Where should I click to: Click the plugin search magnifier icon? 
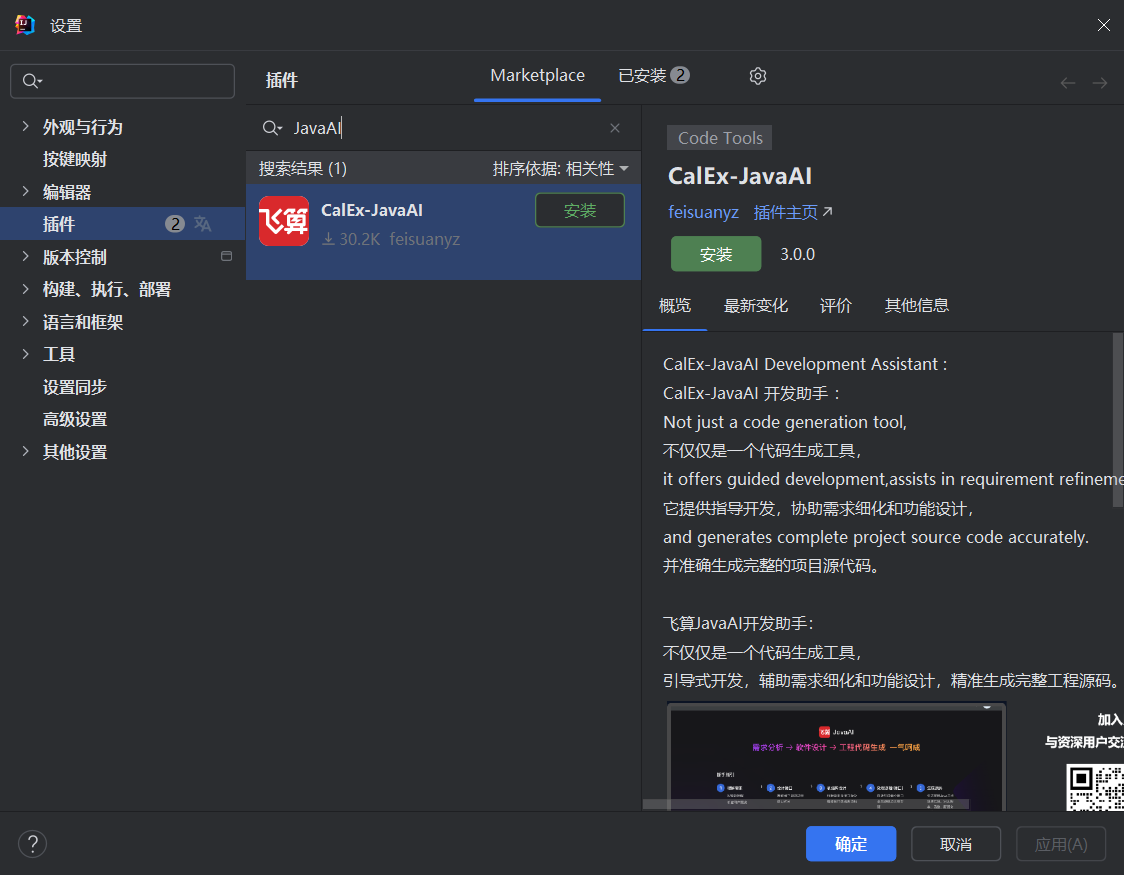pyautogui.click(x=272, y=128)
